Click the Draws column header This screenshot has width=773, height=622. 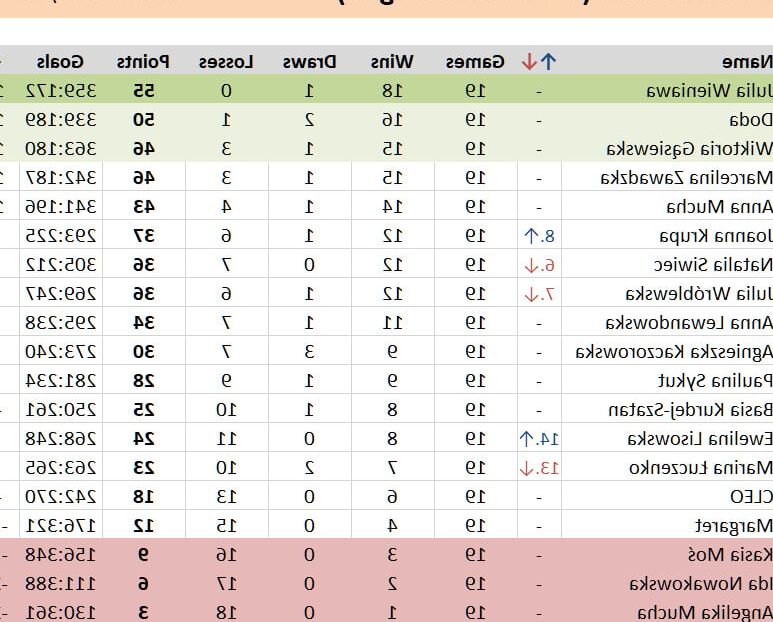310,62
